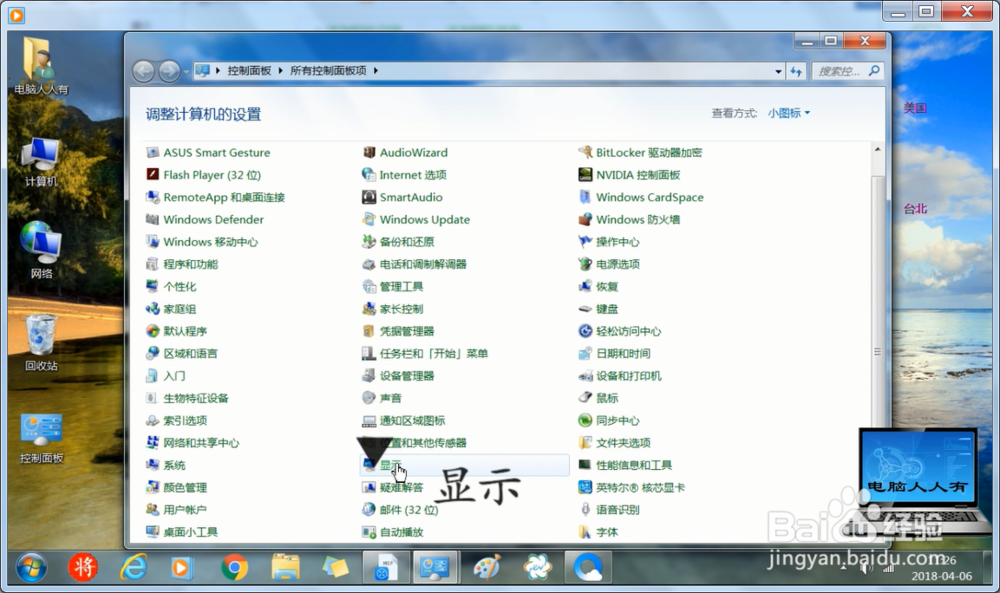This screenshot has height=593, width=1000.
Task: Click the Windows Defender icon
Action: (152, 219)
